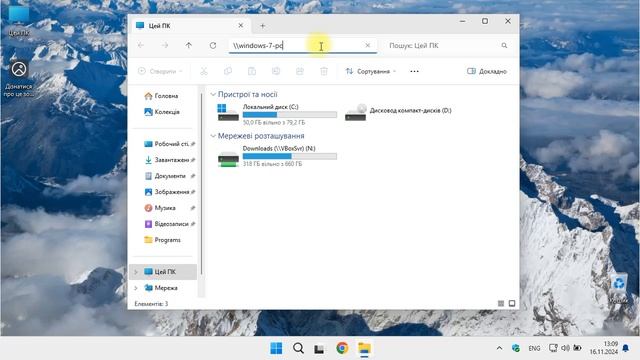Select the Цей ПК tab
The image size is (640, 360).
(x=190, y=26)
